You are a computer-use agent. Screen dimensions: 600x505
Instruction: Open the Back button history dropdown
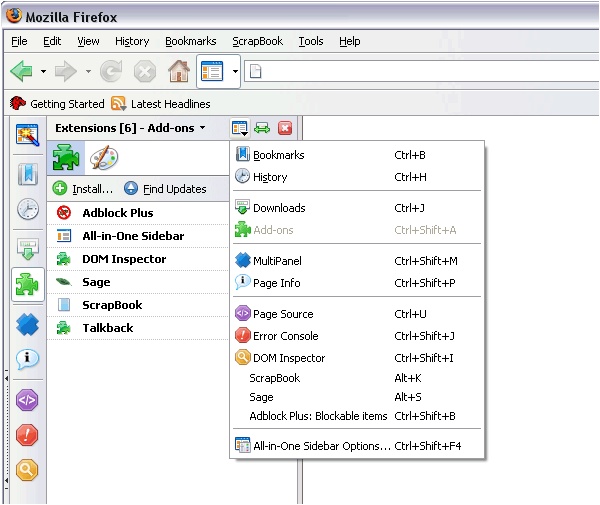click(x=43, y=71)
